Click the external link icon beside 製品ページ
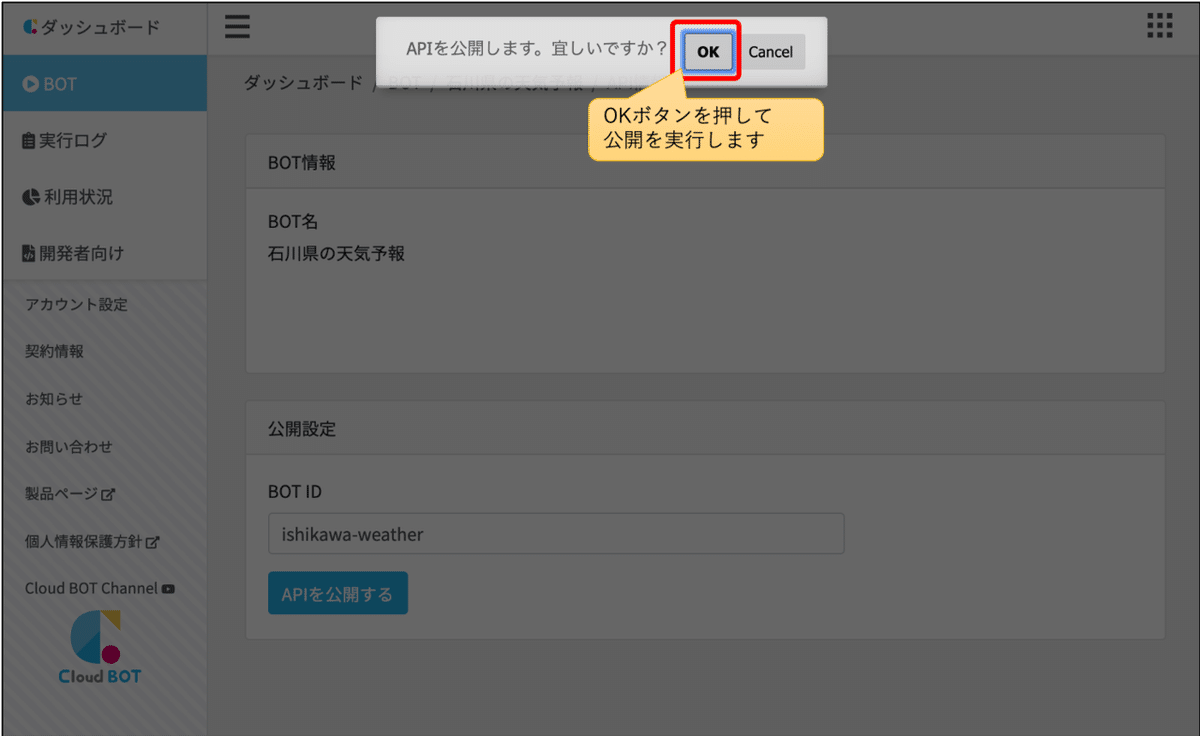The height and width of the screenshot is (736, 1200). tap(108, 494)
